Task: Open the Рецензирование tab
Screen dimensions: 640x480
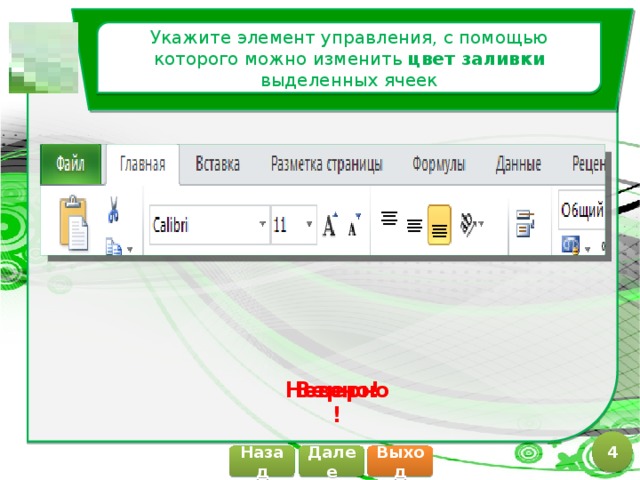Action: 588,164
